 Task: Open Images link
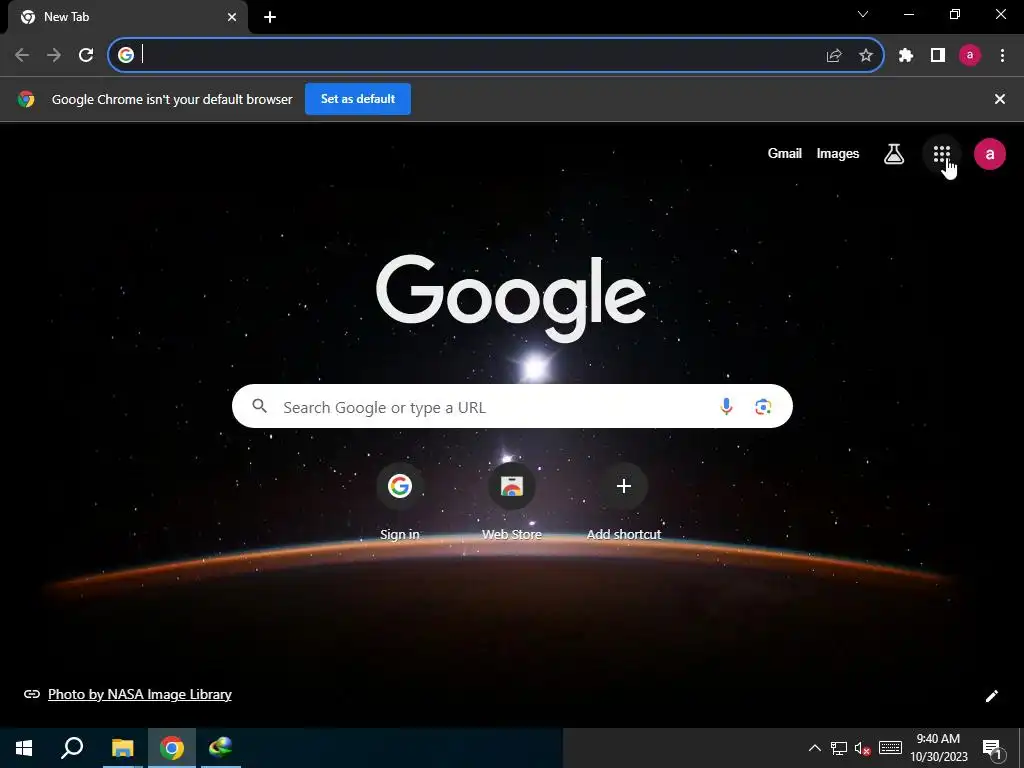point(838,153)
